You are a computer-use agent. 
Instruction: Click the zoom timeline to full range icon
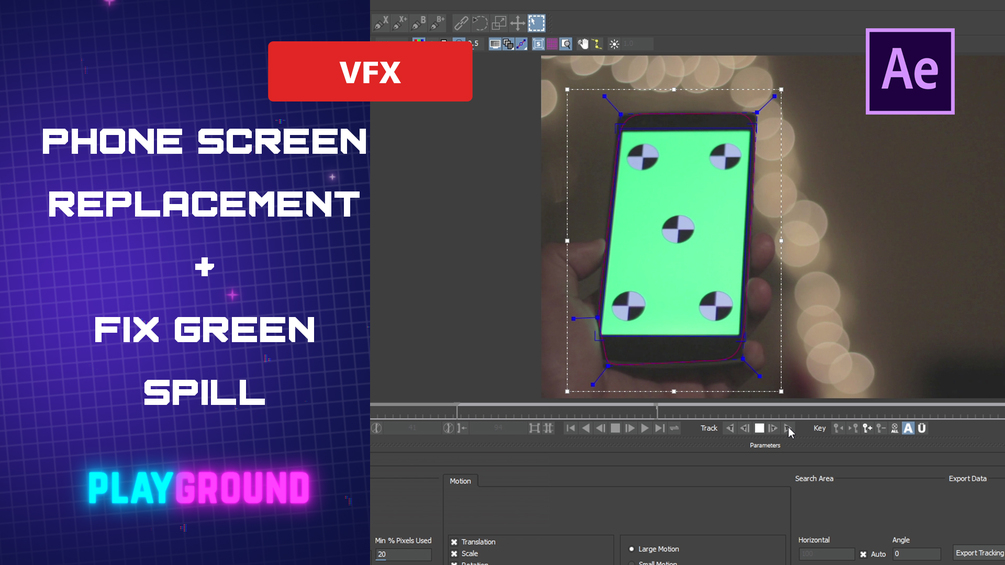coord(549,428)
